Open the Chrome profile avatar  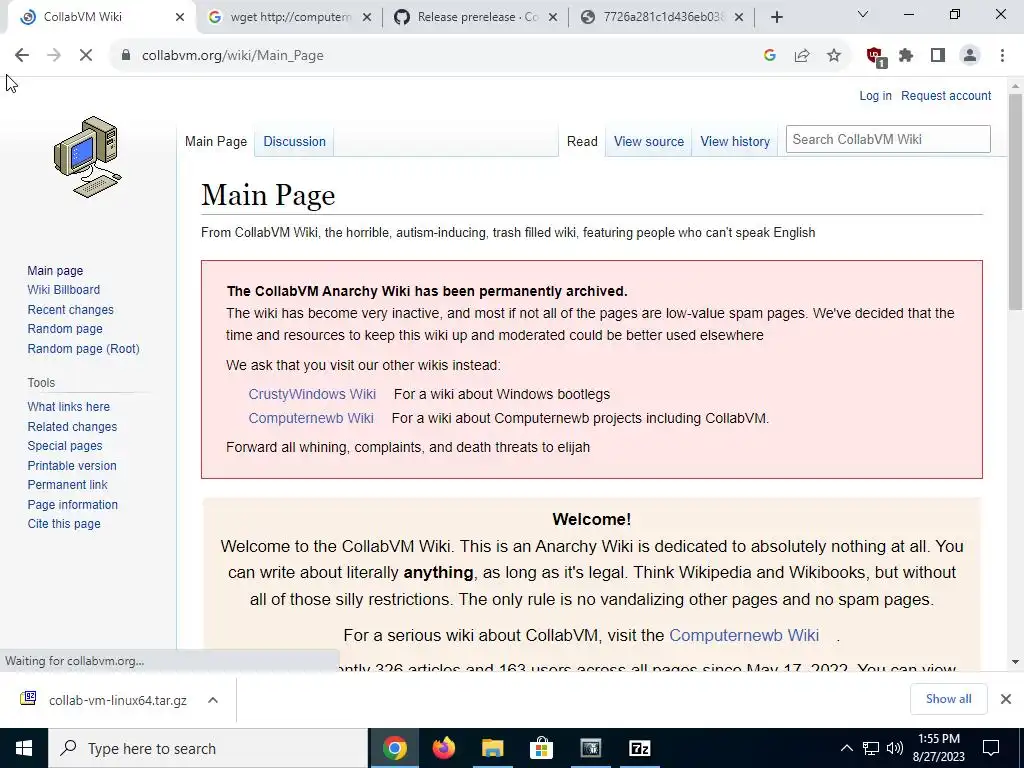click(970, 56)
